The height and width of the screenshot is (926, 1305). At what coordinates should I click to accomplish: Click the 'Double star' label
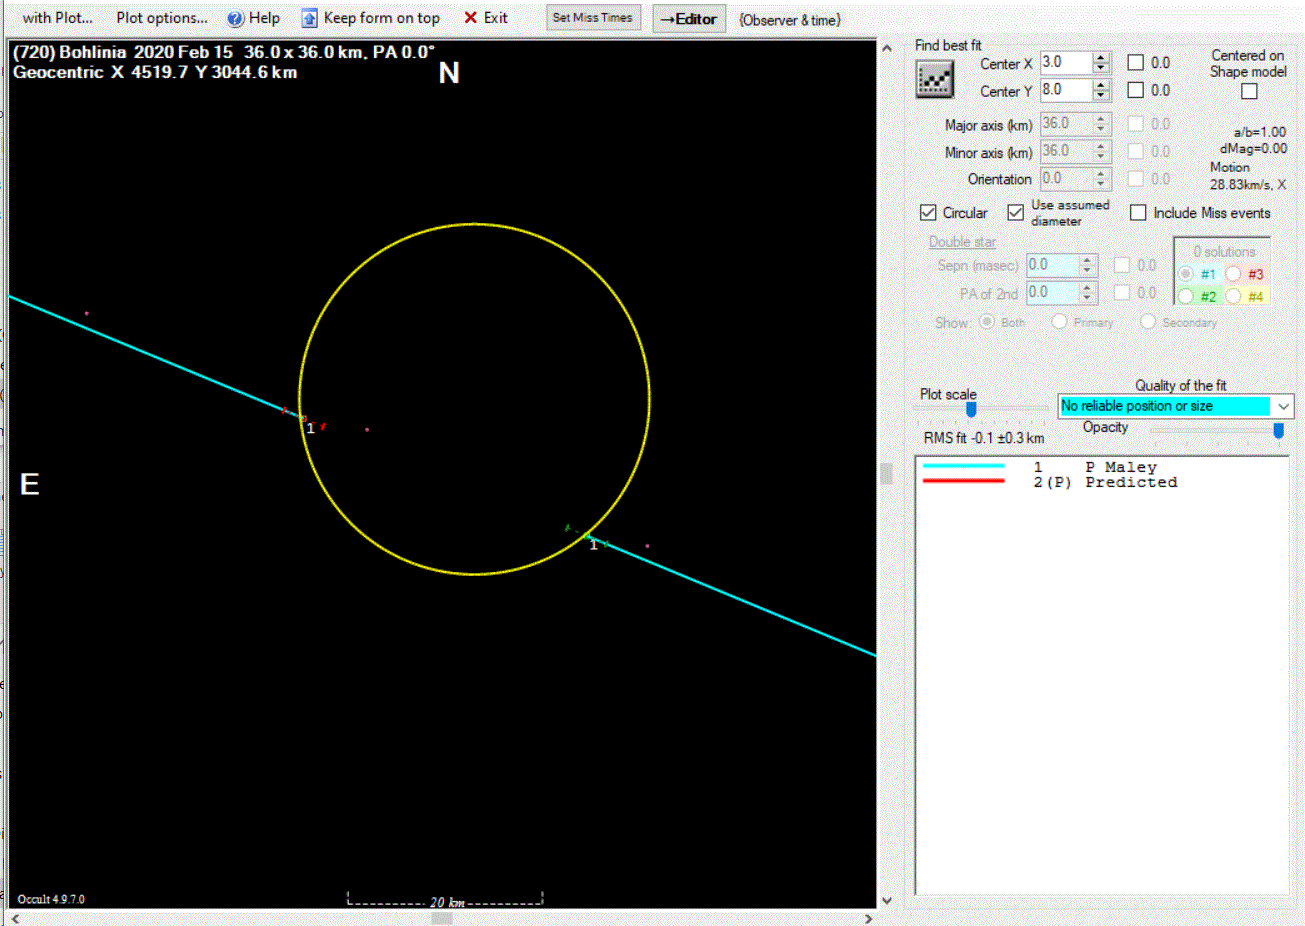(x=962, y=242)
